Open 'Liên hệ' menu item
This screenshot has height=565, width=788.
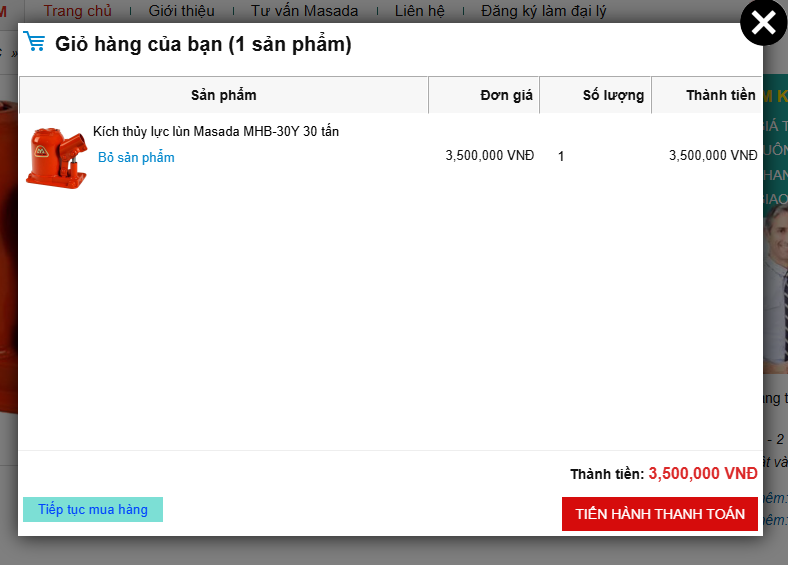click(420, 11)
